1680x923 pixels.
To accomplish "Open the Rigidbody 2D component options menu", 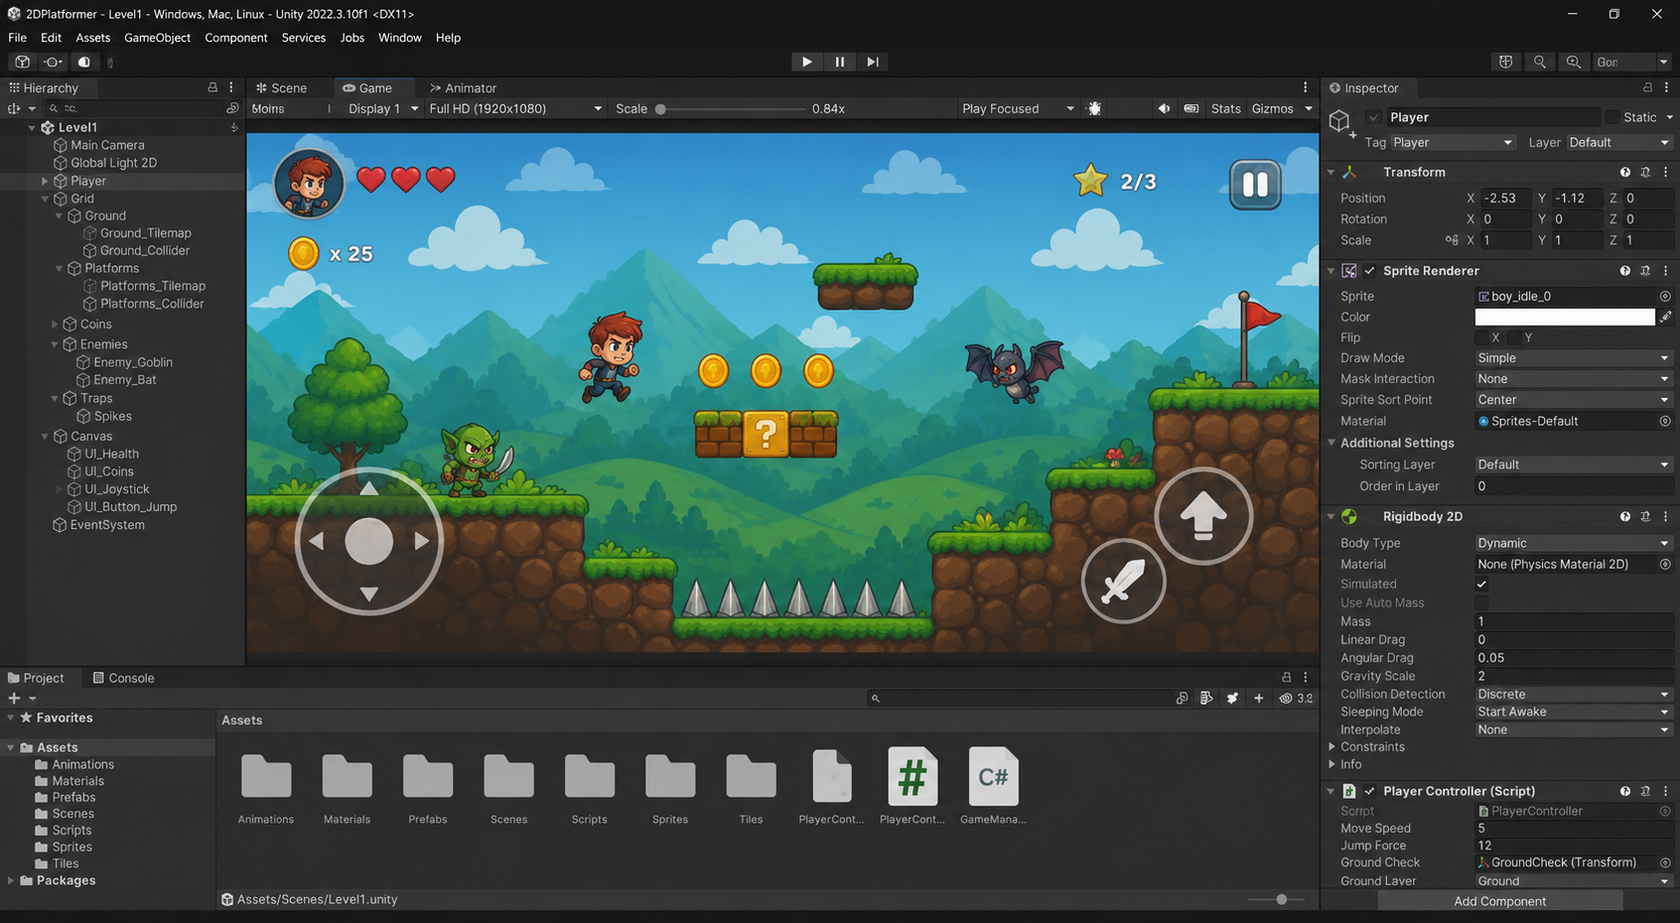I will click(x=1665, y=517).
